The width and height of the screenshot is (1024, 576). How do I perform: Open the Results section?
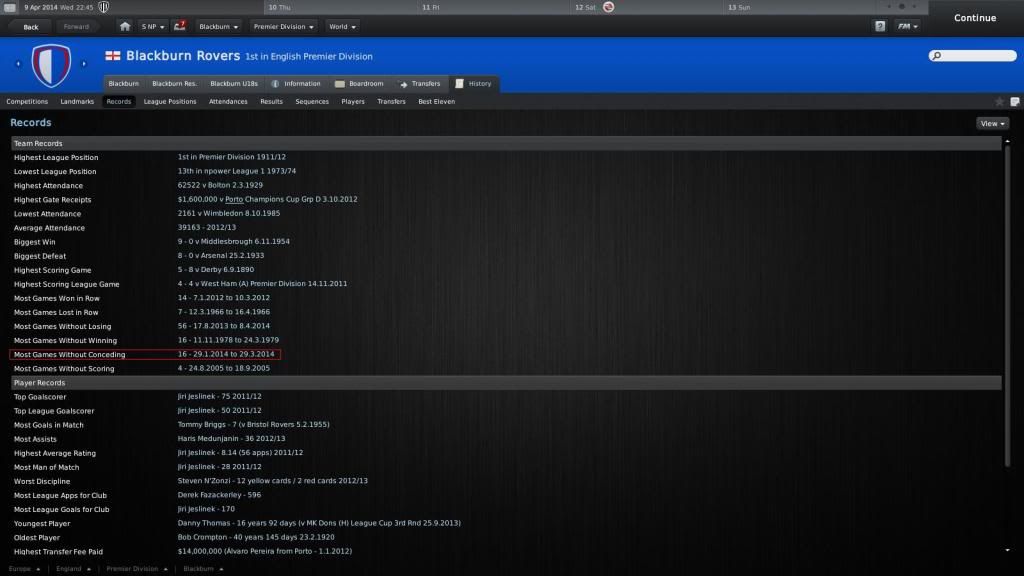click(271, 102)
